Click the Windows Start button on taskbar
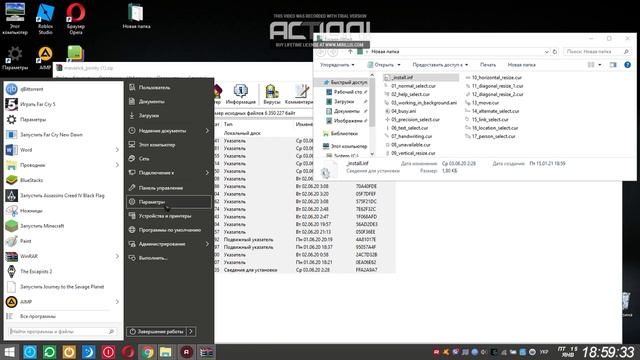Viewport: 640px width, 360px height. tap(9, 352)
